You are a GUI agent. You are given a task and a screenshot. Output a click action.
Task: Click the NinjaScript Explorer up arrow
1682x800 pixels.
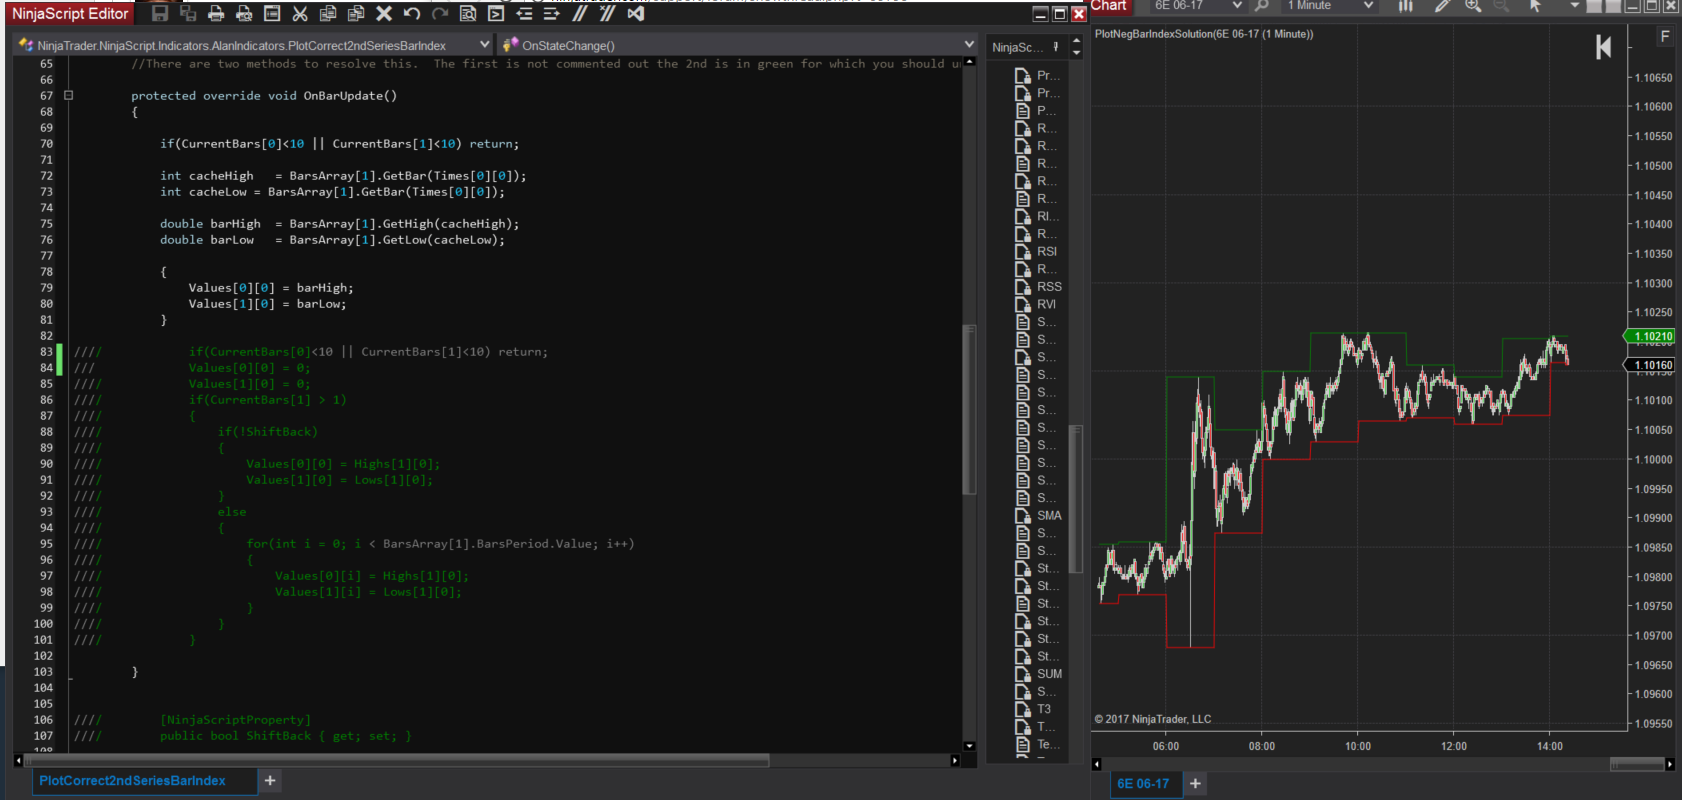[1076, 41]
